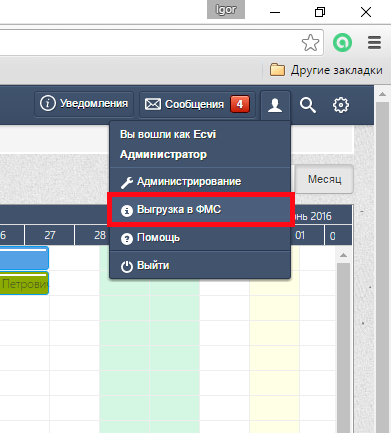Viewport: 391px width, 433px height.
Task: Click the green browser extension icon
Action: click(342, 43)
